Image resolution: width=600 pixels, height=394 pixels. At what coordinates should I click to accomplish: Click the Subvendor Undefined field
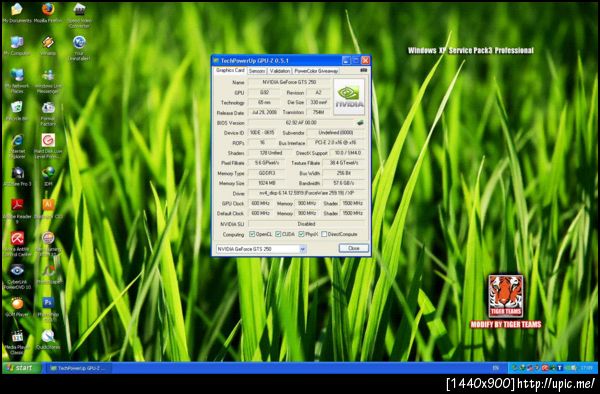(336, 133)
